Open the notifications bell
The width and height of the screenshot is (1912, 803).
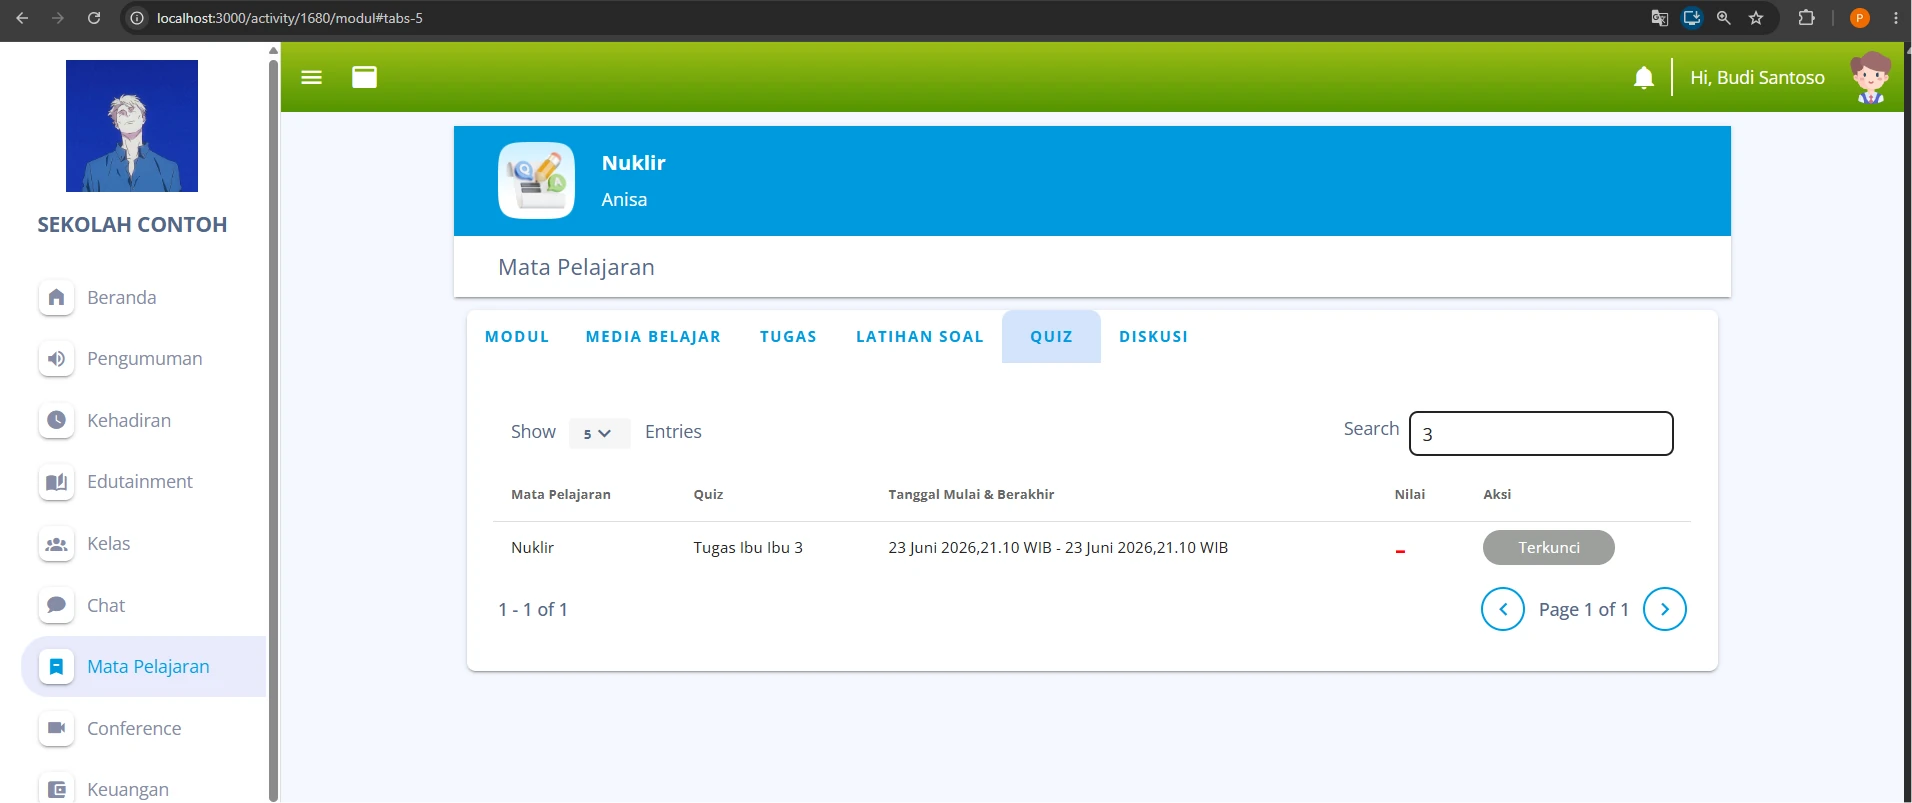1643,77
